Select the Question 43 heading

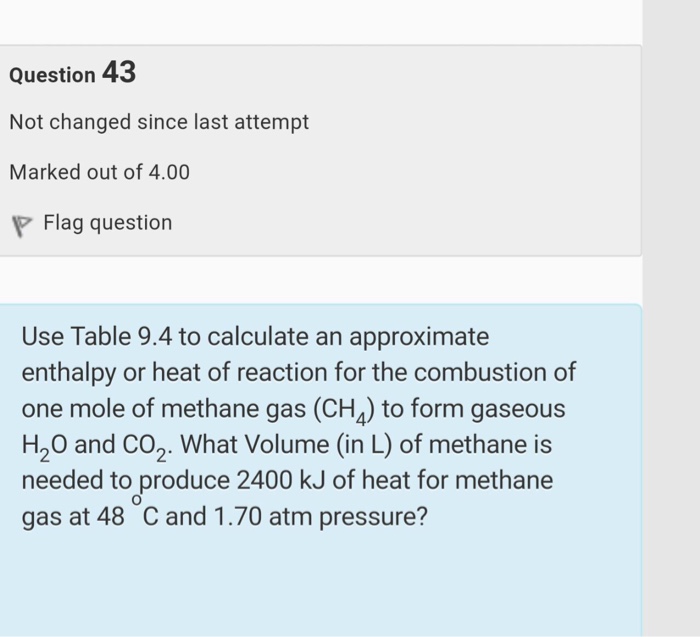click(x=73, y=72)
